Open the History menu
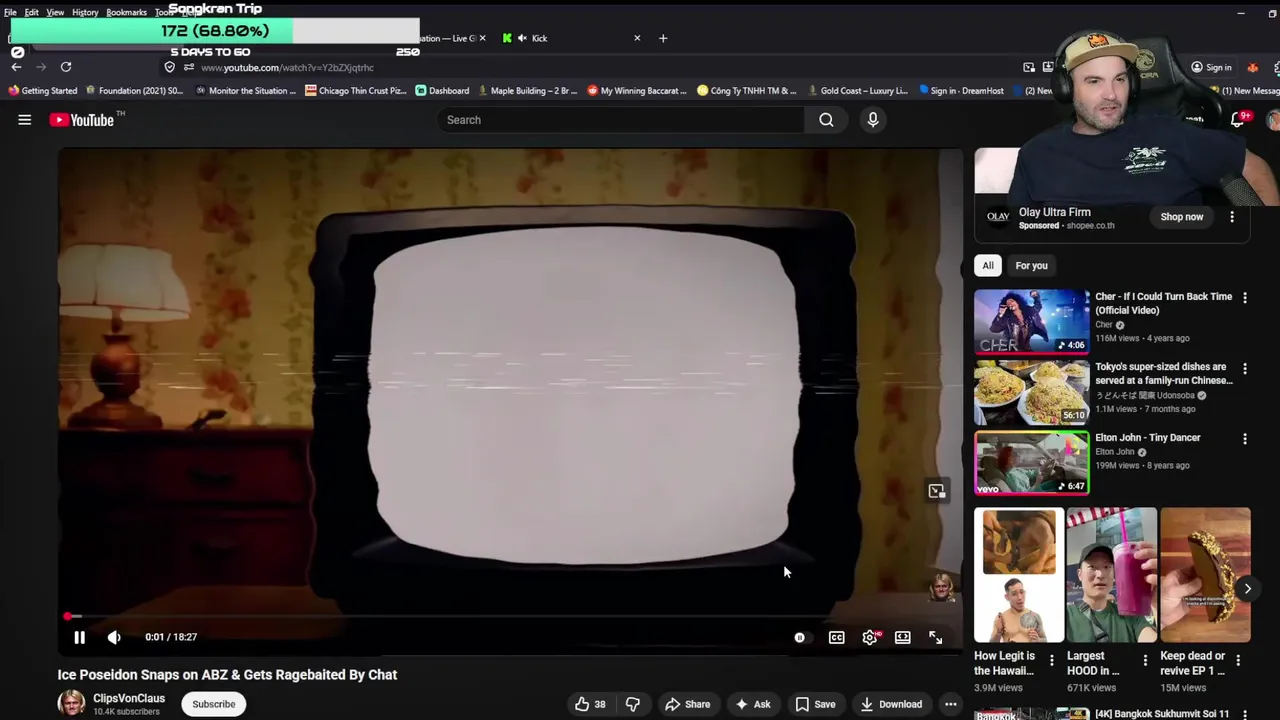1280x720 pixels. point(85,12)
